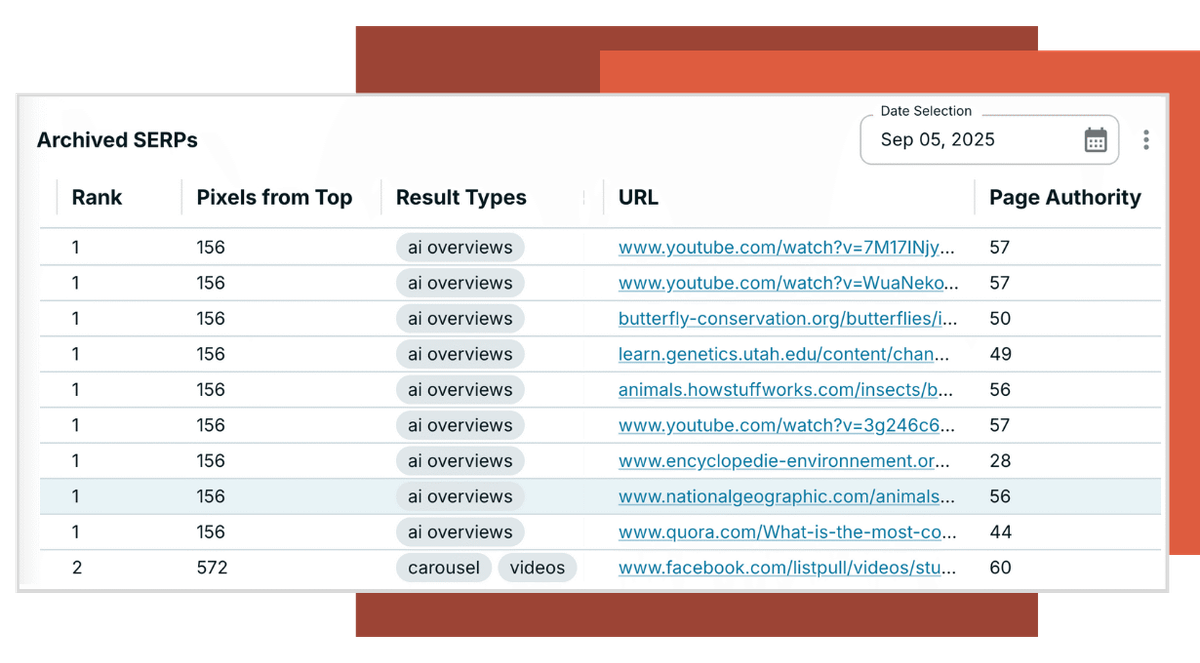This screenshot has width=1200, height=663.
Task: Click the videos result type tag
Action: coord(537,568)
